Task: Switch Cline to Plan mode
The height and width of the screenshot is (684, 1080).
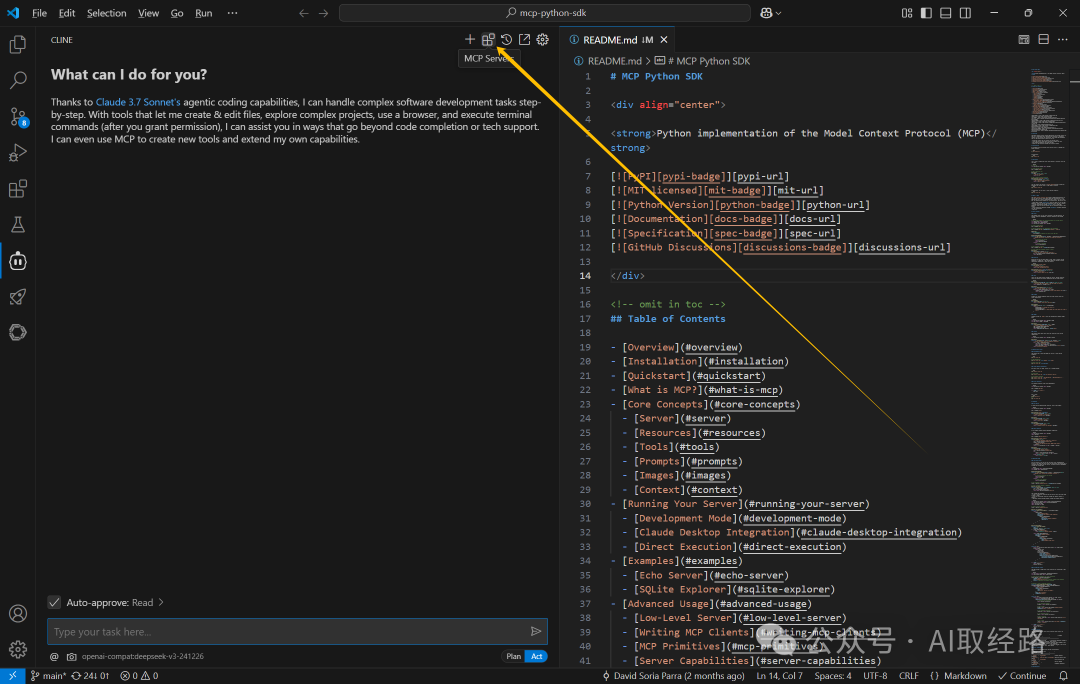Action: [514, 656]
